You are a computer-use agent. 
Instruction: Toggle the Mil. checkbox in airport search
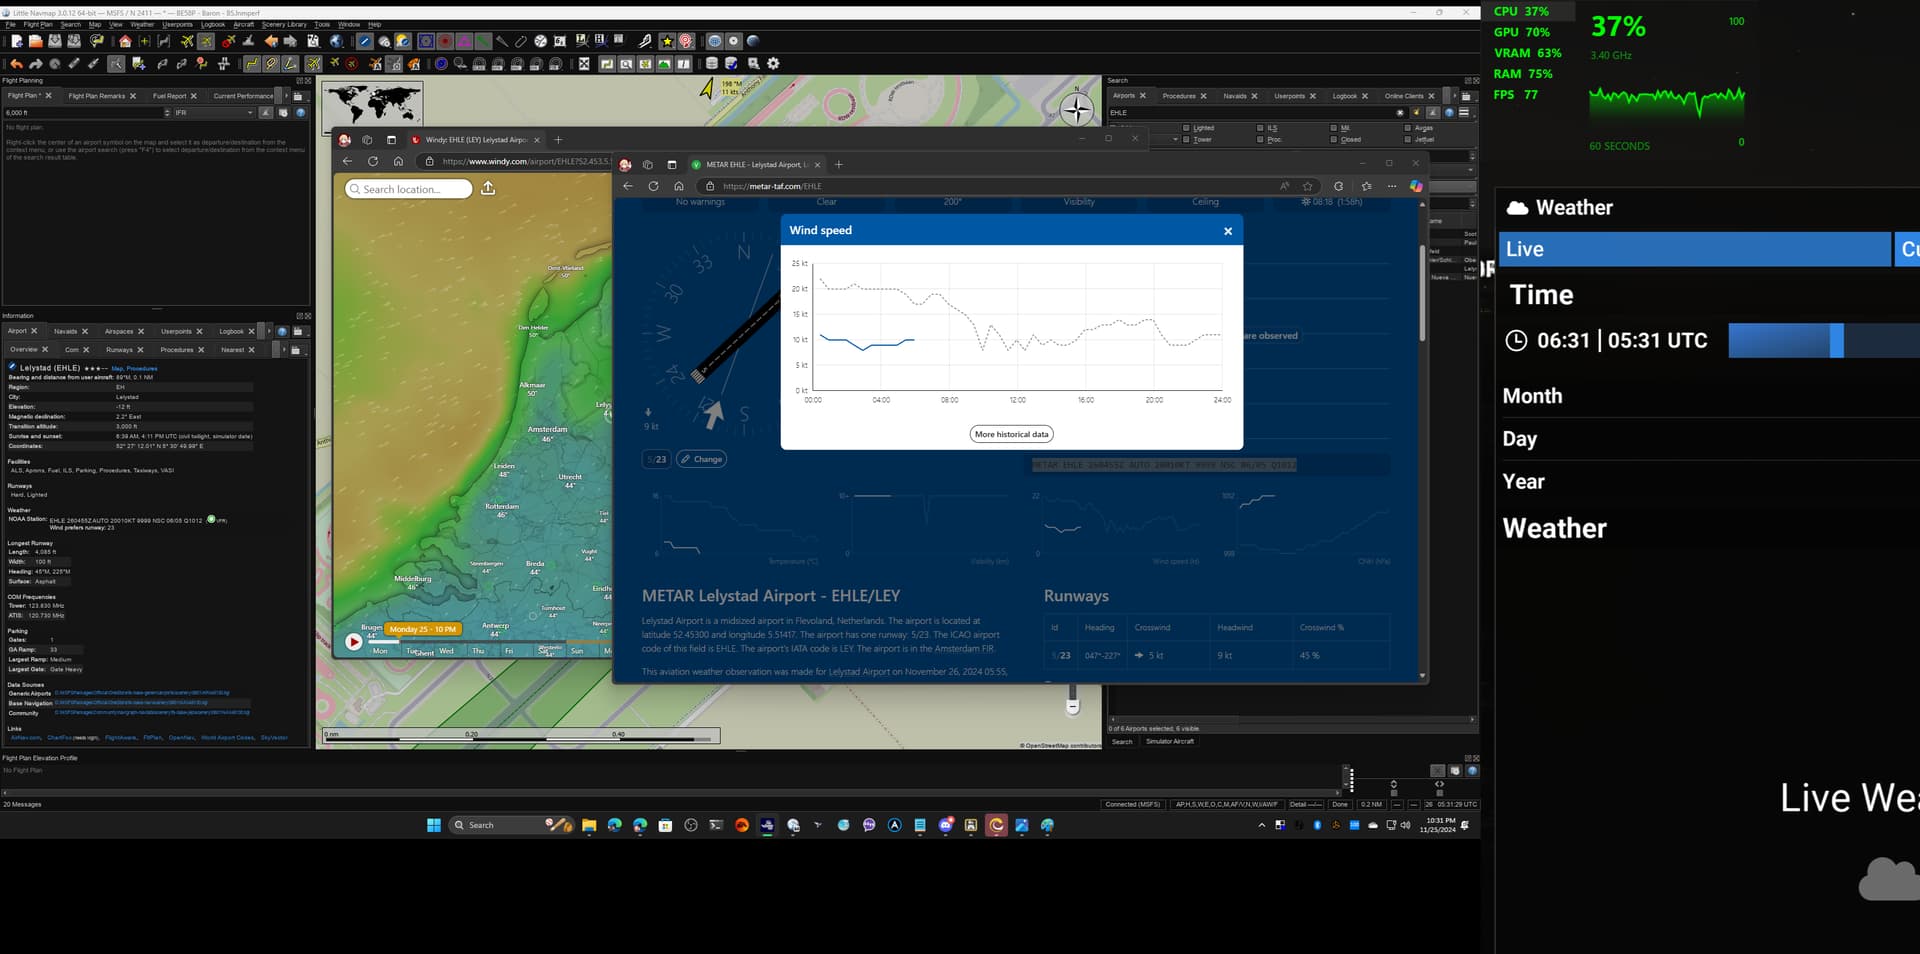pos(1334,128)
